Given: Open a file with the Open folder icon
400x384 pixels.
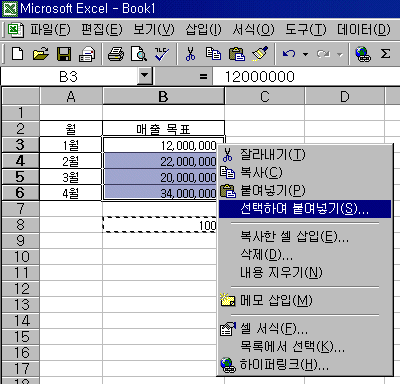Looking at the screenshot, I should (x=40, y=53).
